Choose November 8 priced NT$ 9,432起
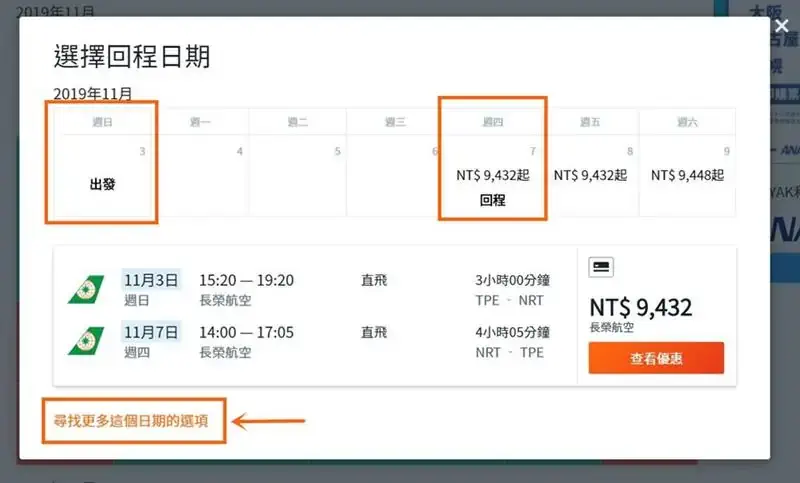The width and height of the screenshot is (800, 483). (590, 176)
